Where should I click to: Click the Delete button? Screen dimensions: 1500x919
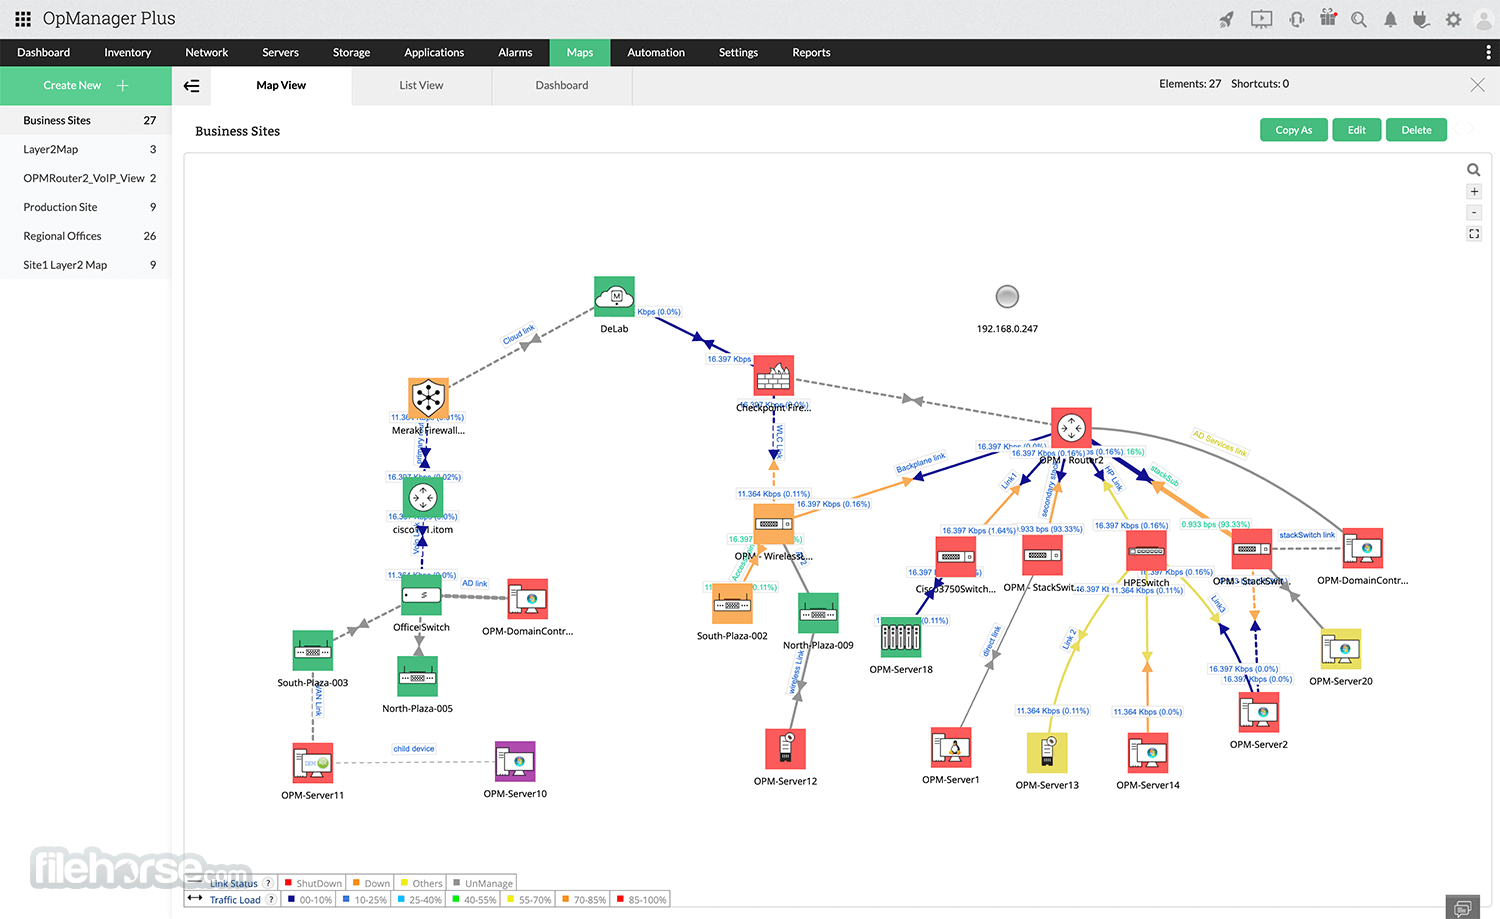pyautogui.click(x=1416, y=130)
